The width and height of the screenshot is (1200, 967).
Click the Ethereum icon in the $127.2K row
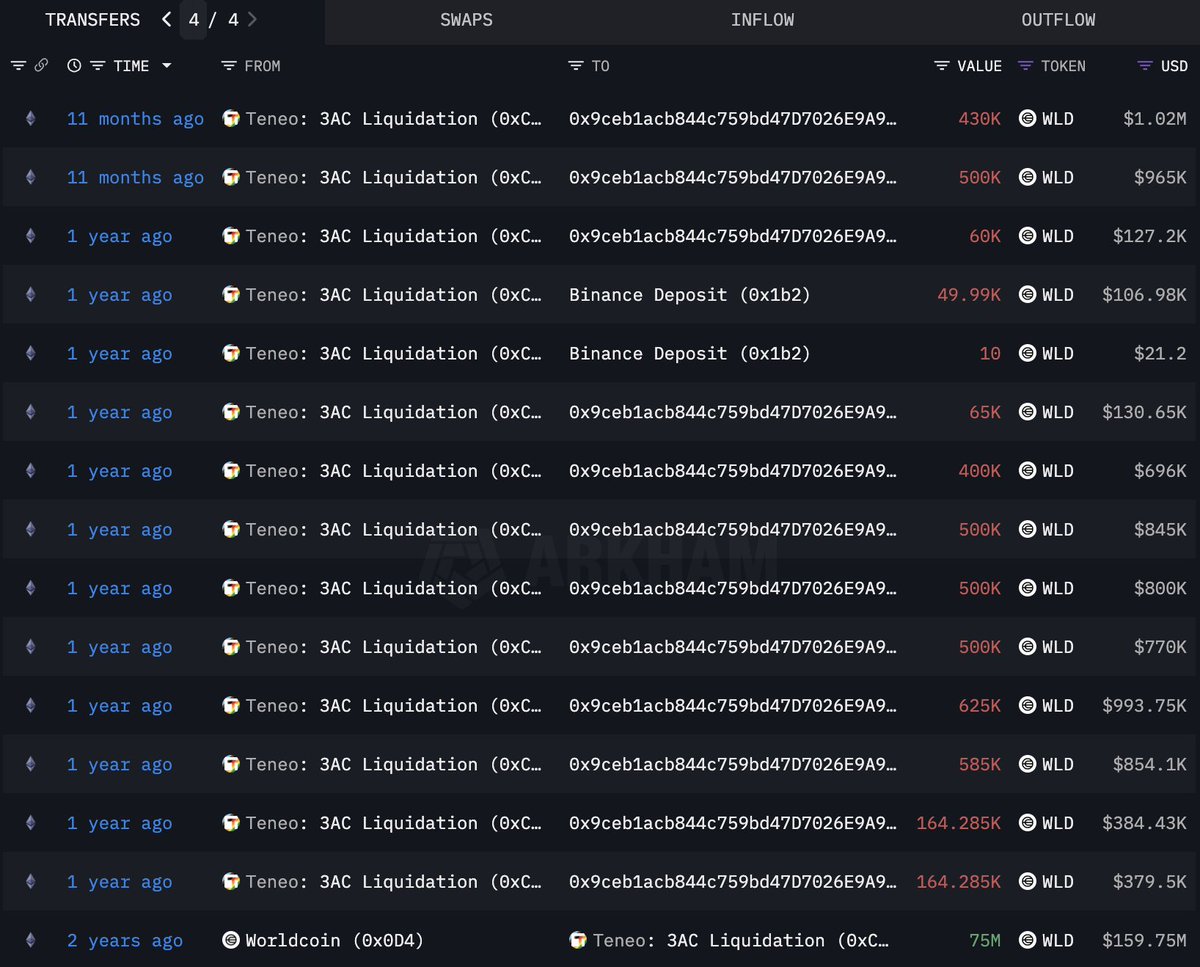click(30, 237)
